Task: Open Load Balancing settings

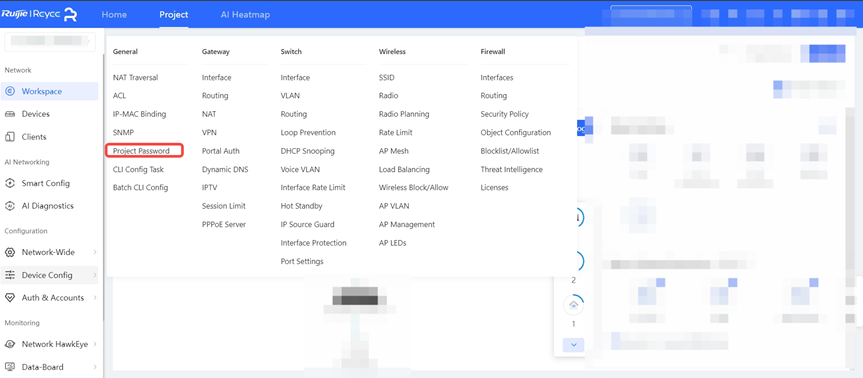Action: [x=405, y=169]
